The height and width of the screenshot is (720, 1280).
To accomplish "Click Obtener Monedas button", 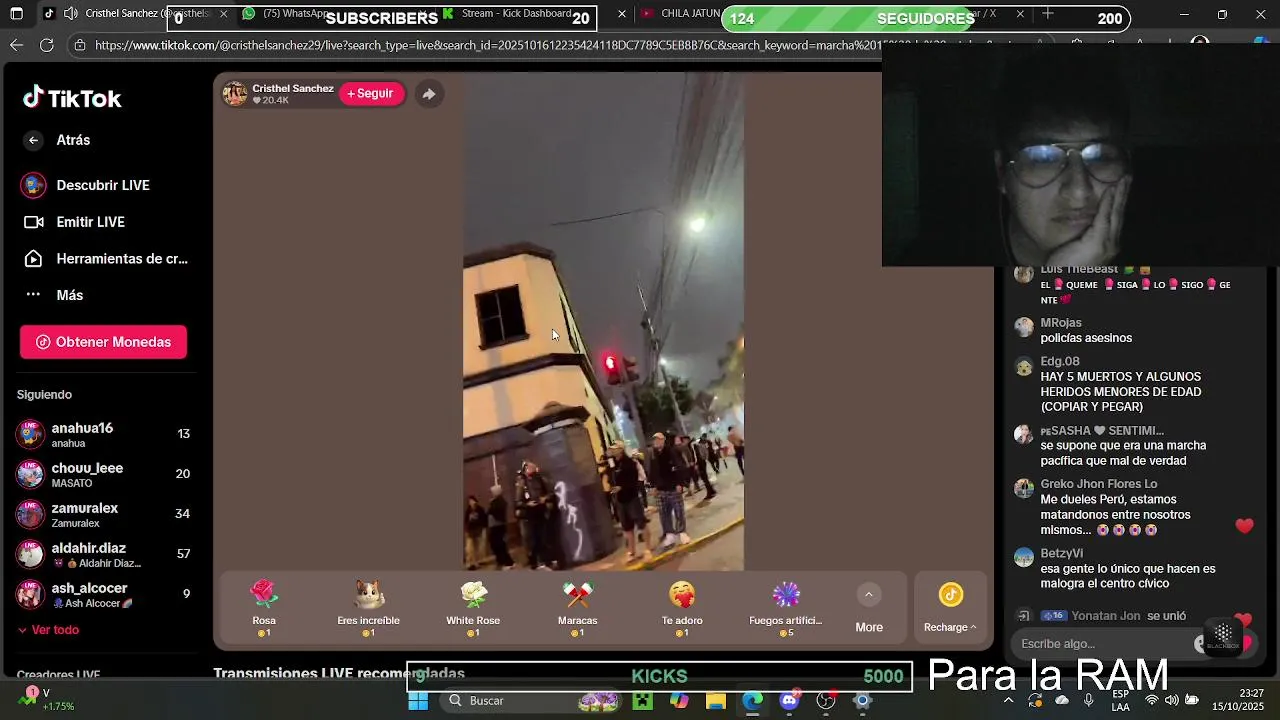I will click(103, 342).
